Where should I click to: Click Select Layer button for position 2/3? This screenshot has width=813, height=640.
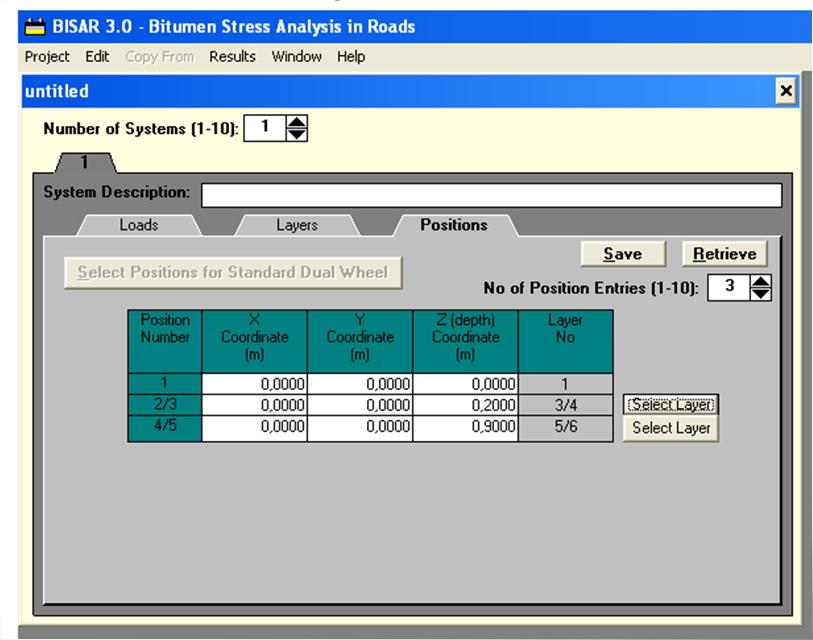click(671, 405)
